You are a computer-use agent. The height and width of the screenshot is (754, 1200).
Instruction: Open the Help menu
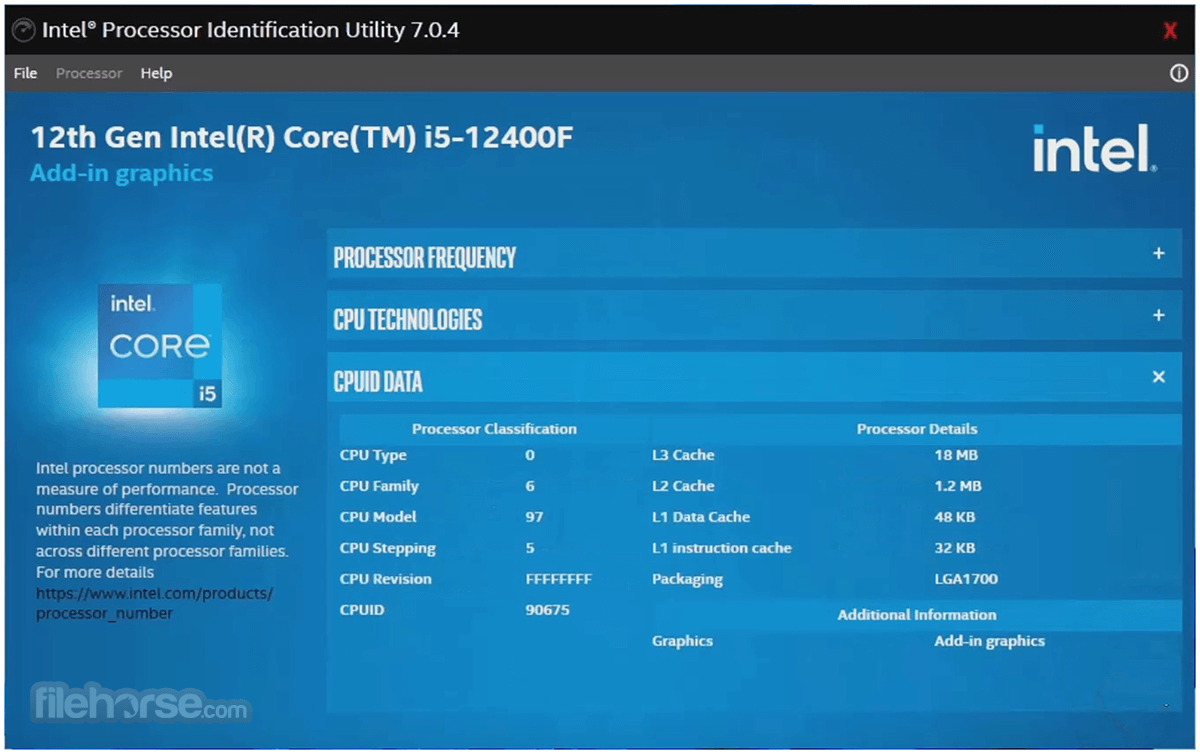click(156, 73)
